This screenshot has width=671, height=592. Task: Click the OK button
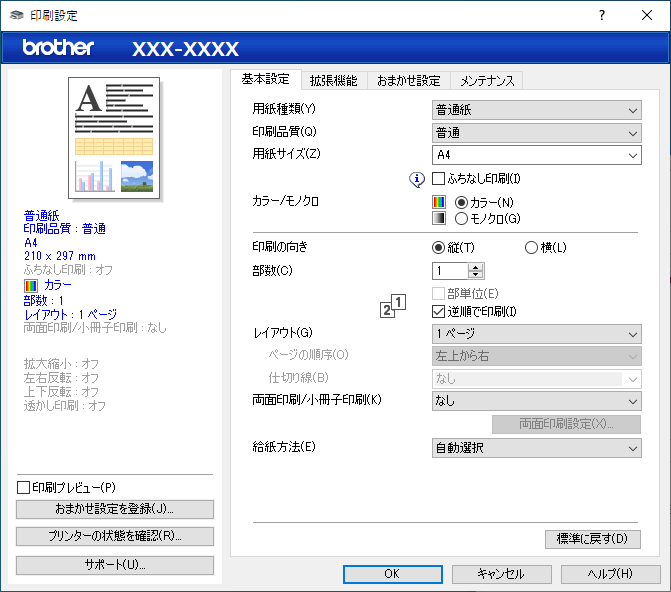click(x=392, y=574)
